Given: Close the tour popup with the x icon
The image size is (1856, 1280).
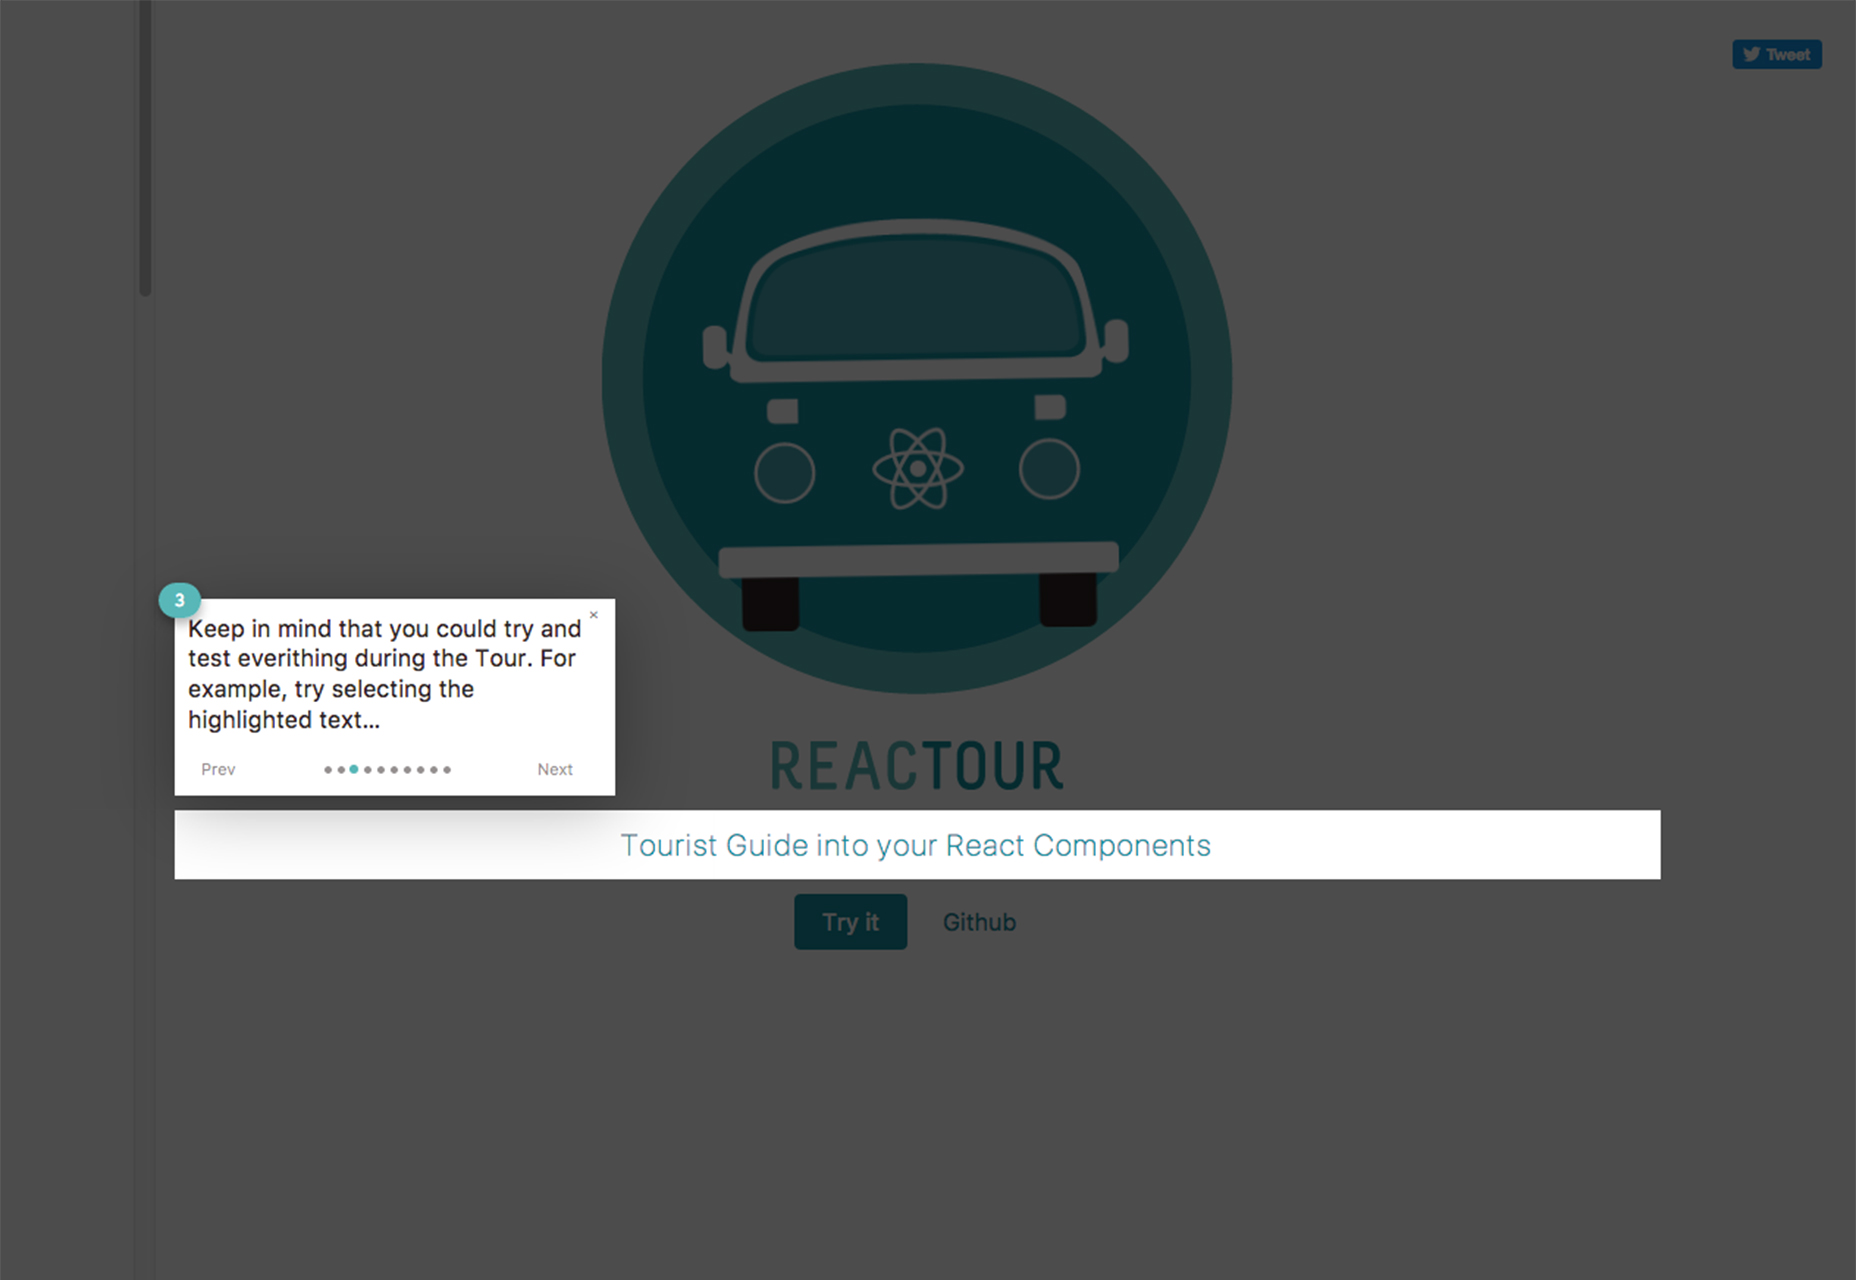Looking at the screenshot, I should coord(593,615).
